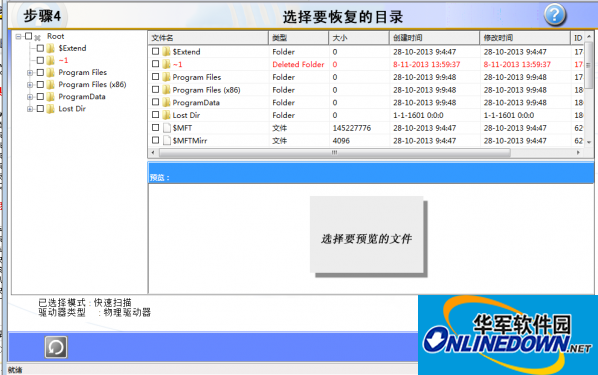Click vertical scrollbar down arrow
Image resolution: width=598 pixels, height=375 pixels.
point(589,142)
